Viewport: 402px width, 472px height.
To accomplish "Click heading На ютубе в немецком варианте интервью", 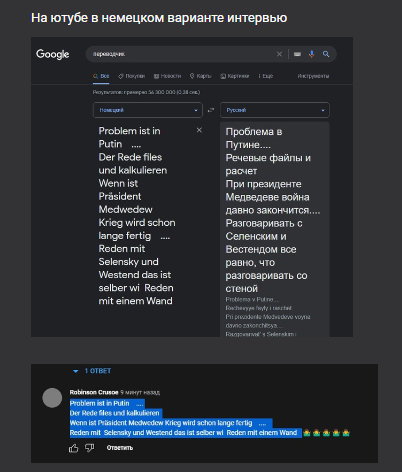I will pyautogui.click(x=159, y=18).
